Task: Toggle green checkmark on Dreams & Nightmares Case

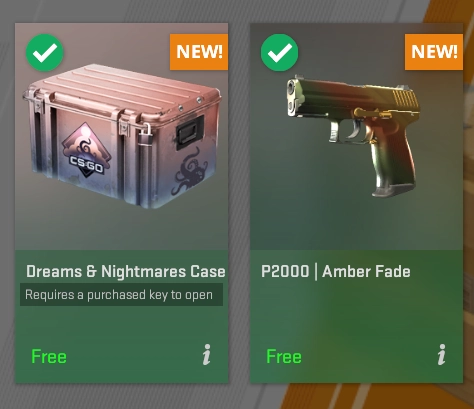Action: click(45, 52)
